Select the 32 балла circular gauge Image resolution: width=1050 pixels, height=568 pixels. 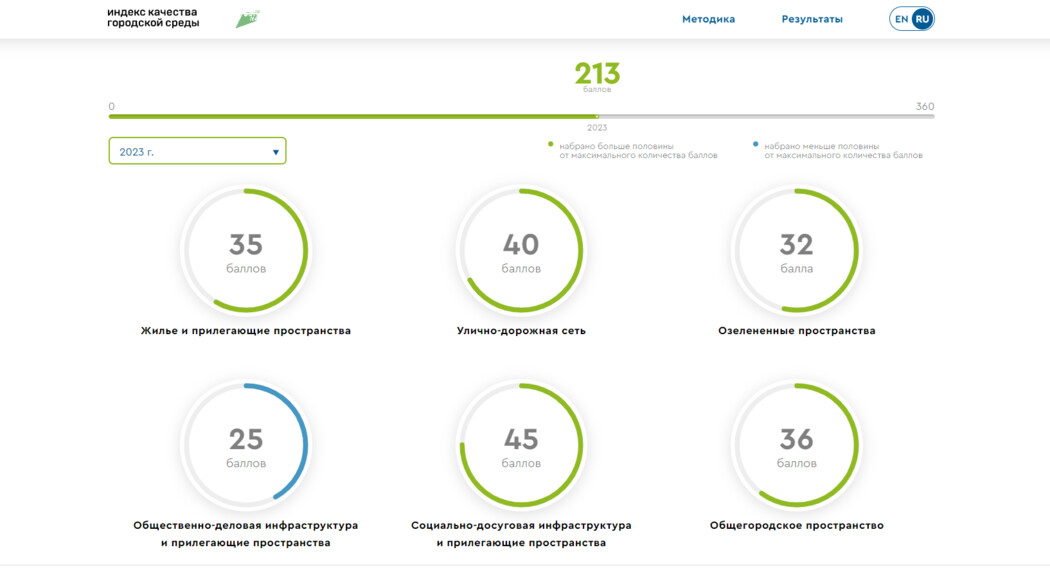796,251
